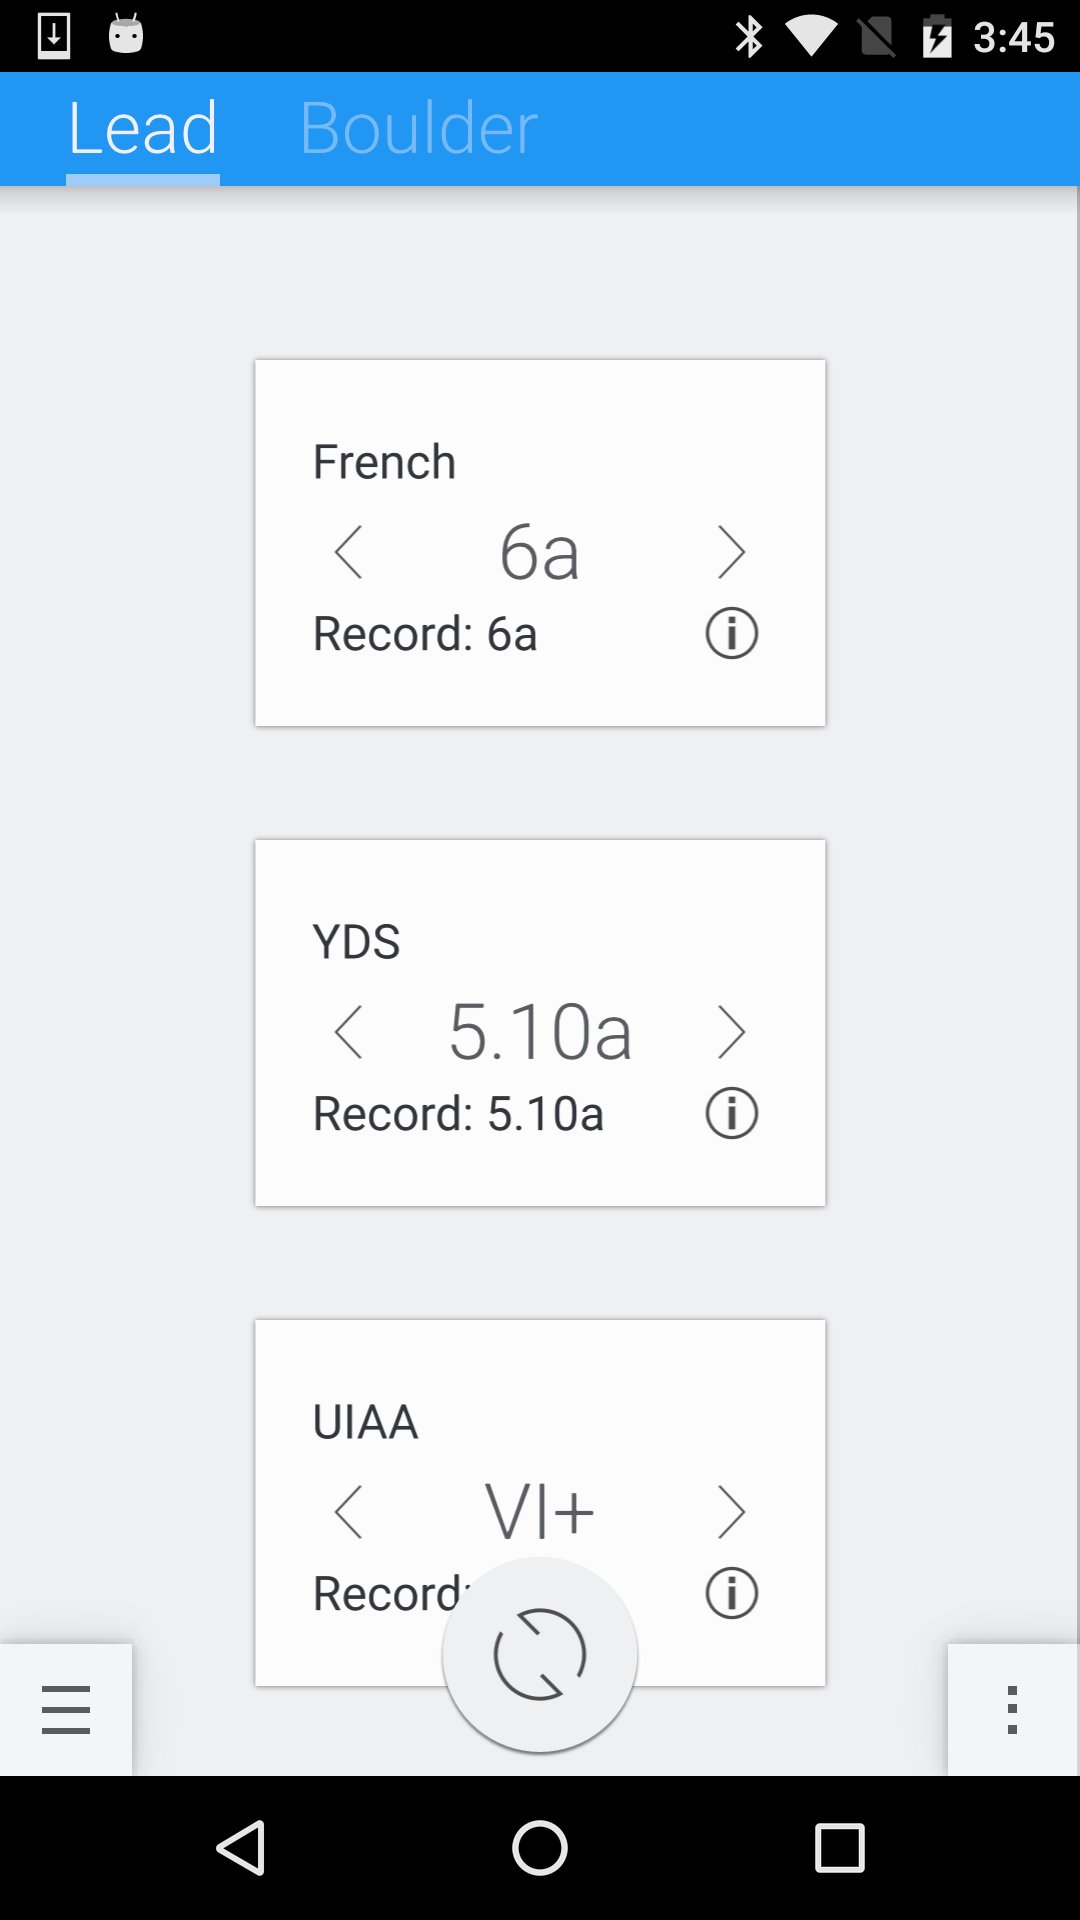Tap the YDS grade value 5.10a
1080x1920 pixels.
540,1032
